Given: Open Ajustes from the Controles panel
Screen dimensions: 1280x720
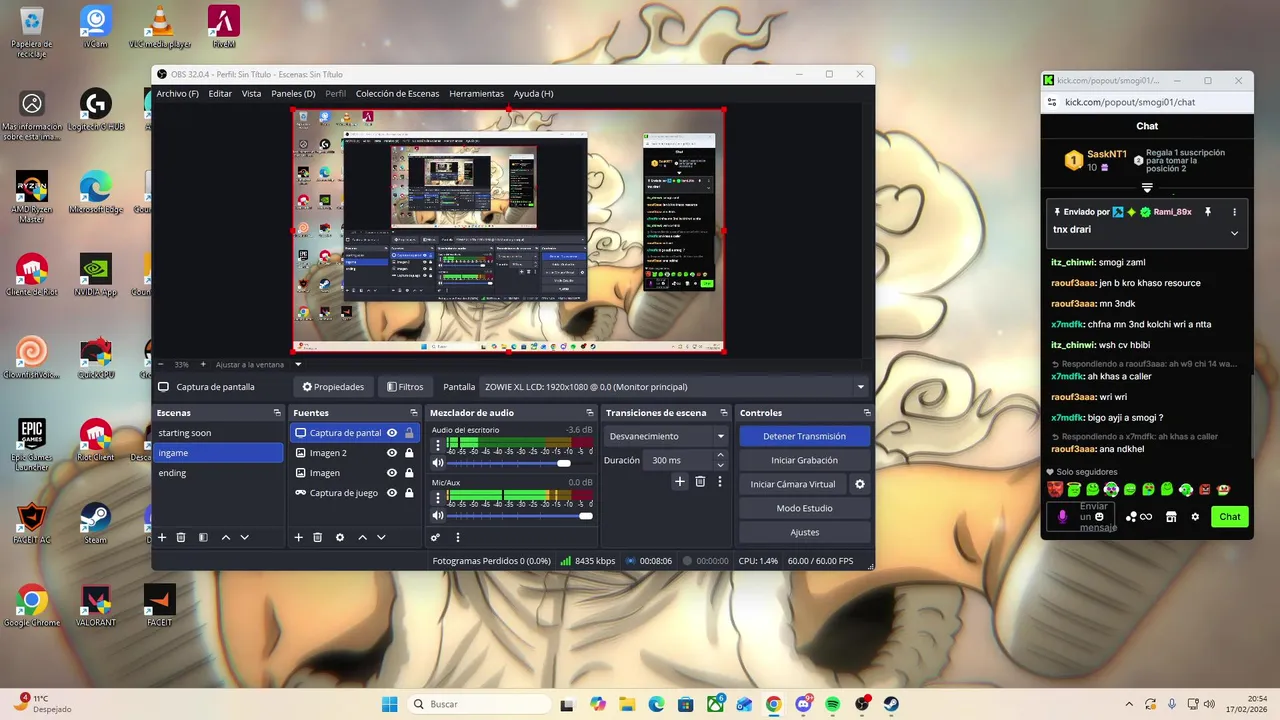Looking at the screenshot, I should pos(804,532).
